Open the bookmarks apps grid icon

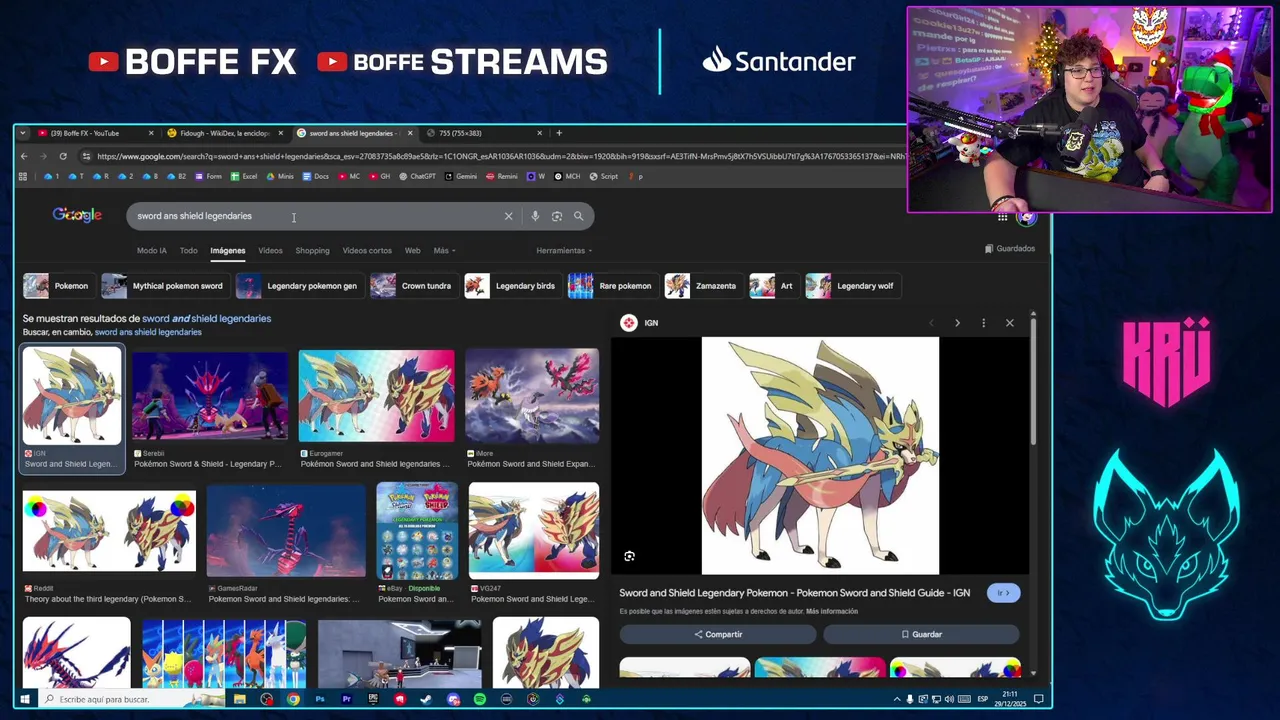(22, 176)
